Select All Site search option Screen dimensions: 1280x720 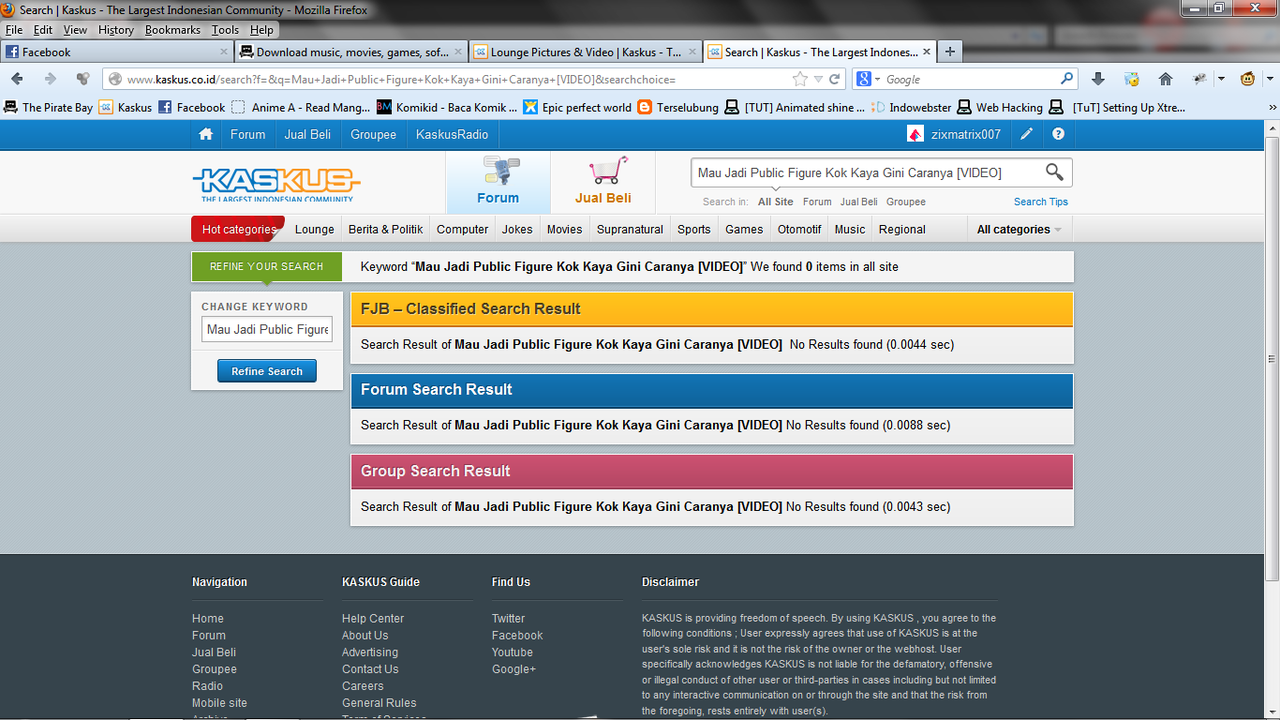click(x=775, y=202)
